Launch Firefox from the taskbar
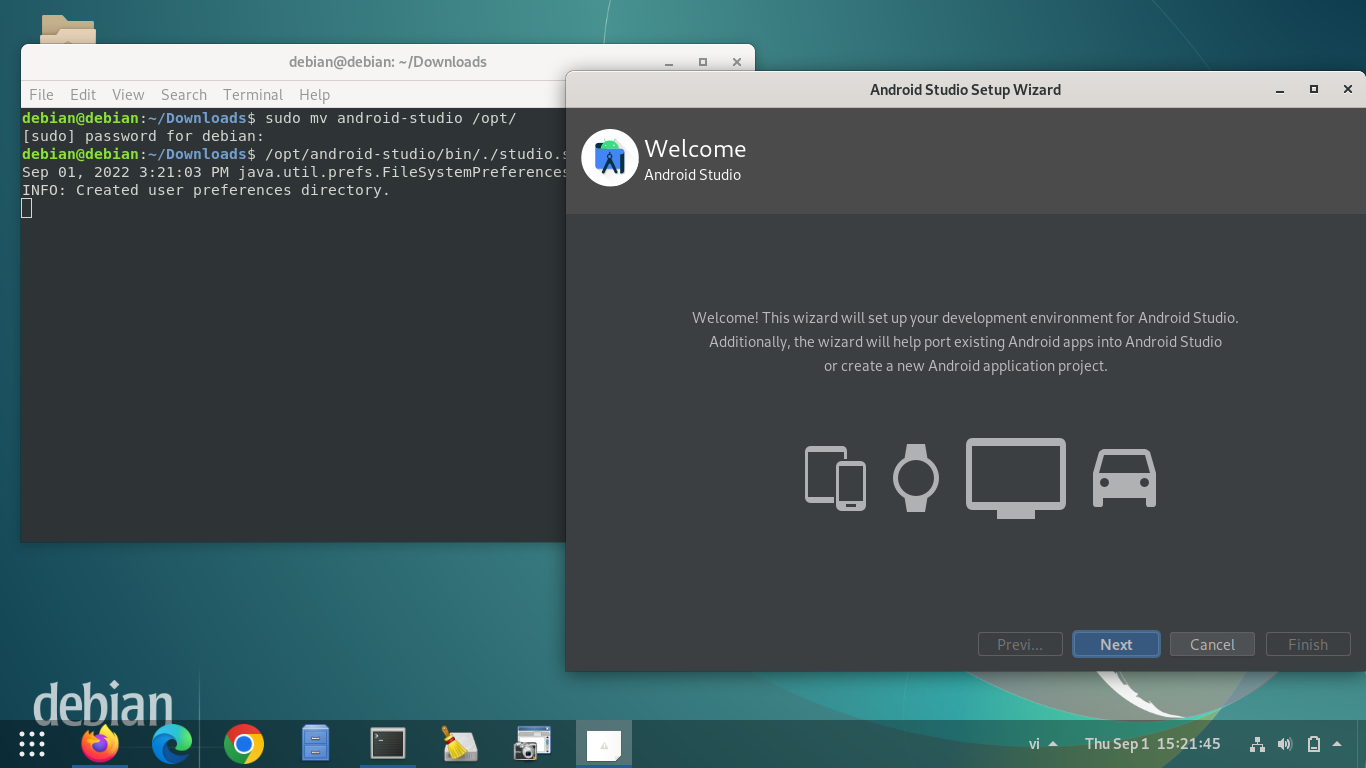1366x768 pixels. tap(100, 744)
